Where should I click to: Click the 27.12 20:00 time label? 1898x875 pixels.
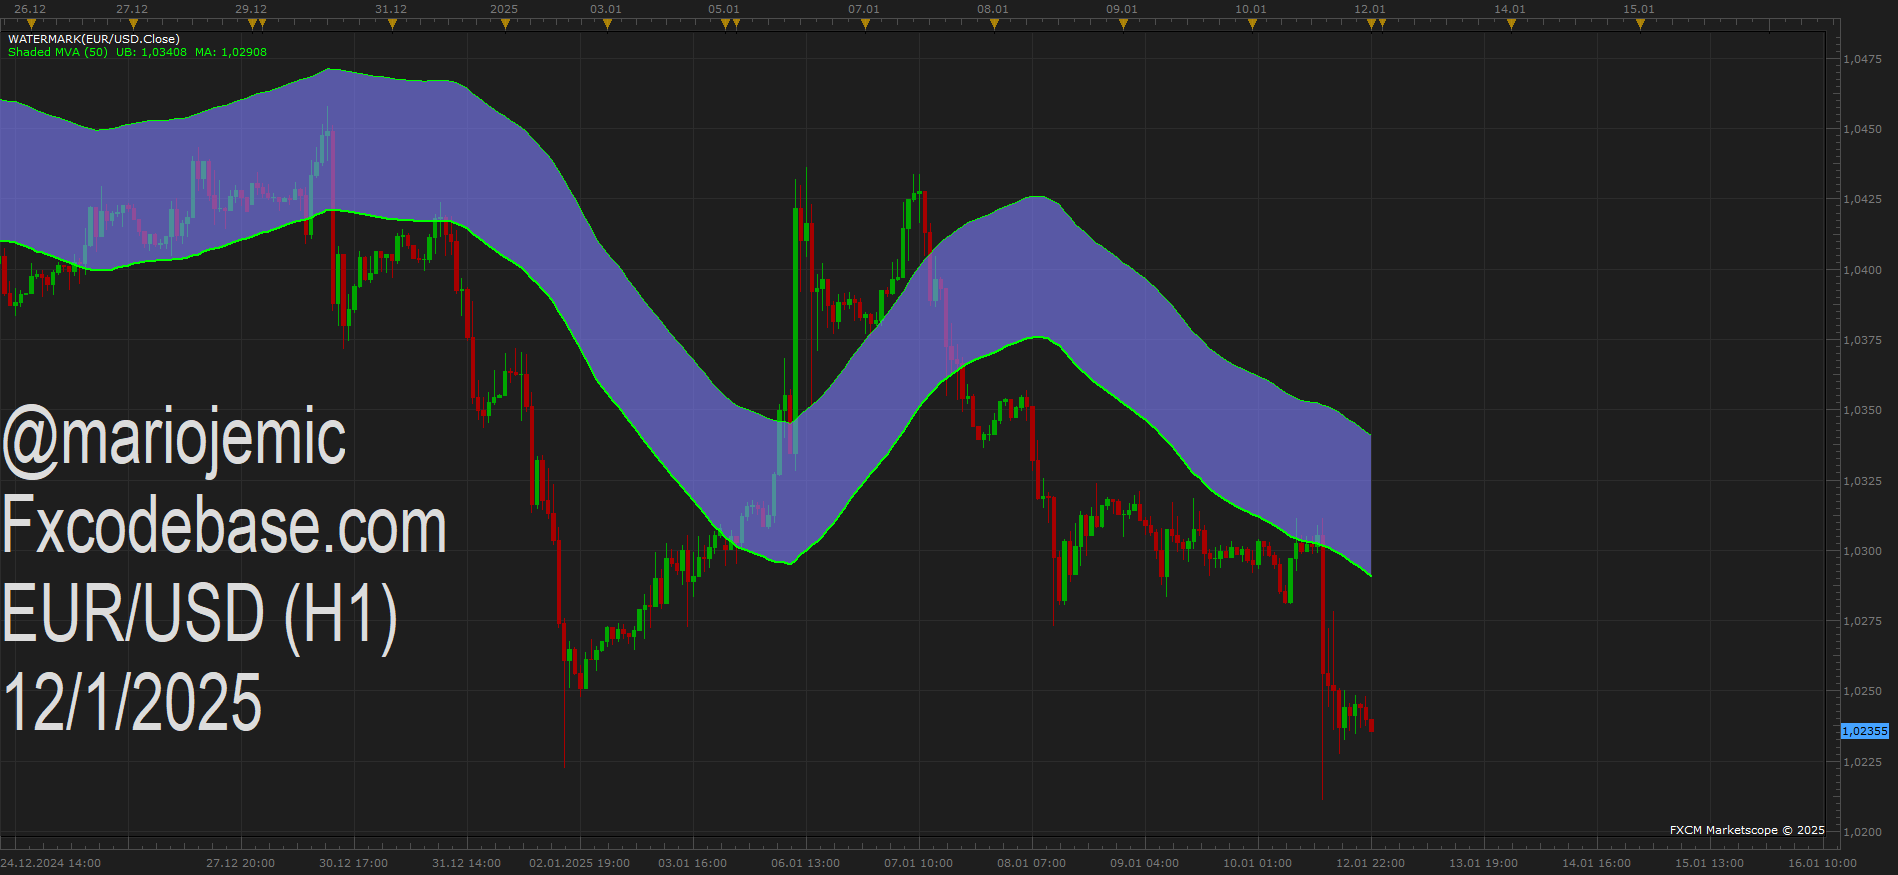[x=240, y=863]
